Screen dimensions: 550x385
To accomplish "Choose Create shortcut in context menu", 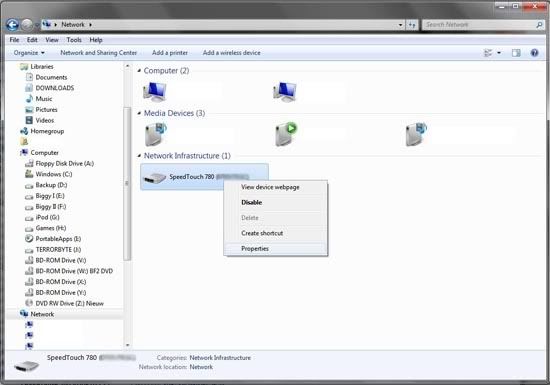I will point(276,233).
